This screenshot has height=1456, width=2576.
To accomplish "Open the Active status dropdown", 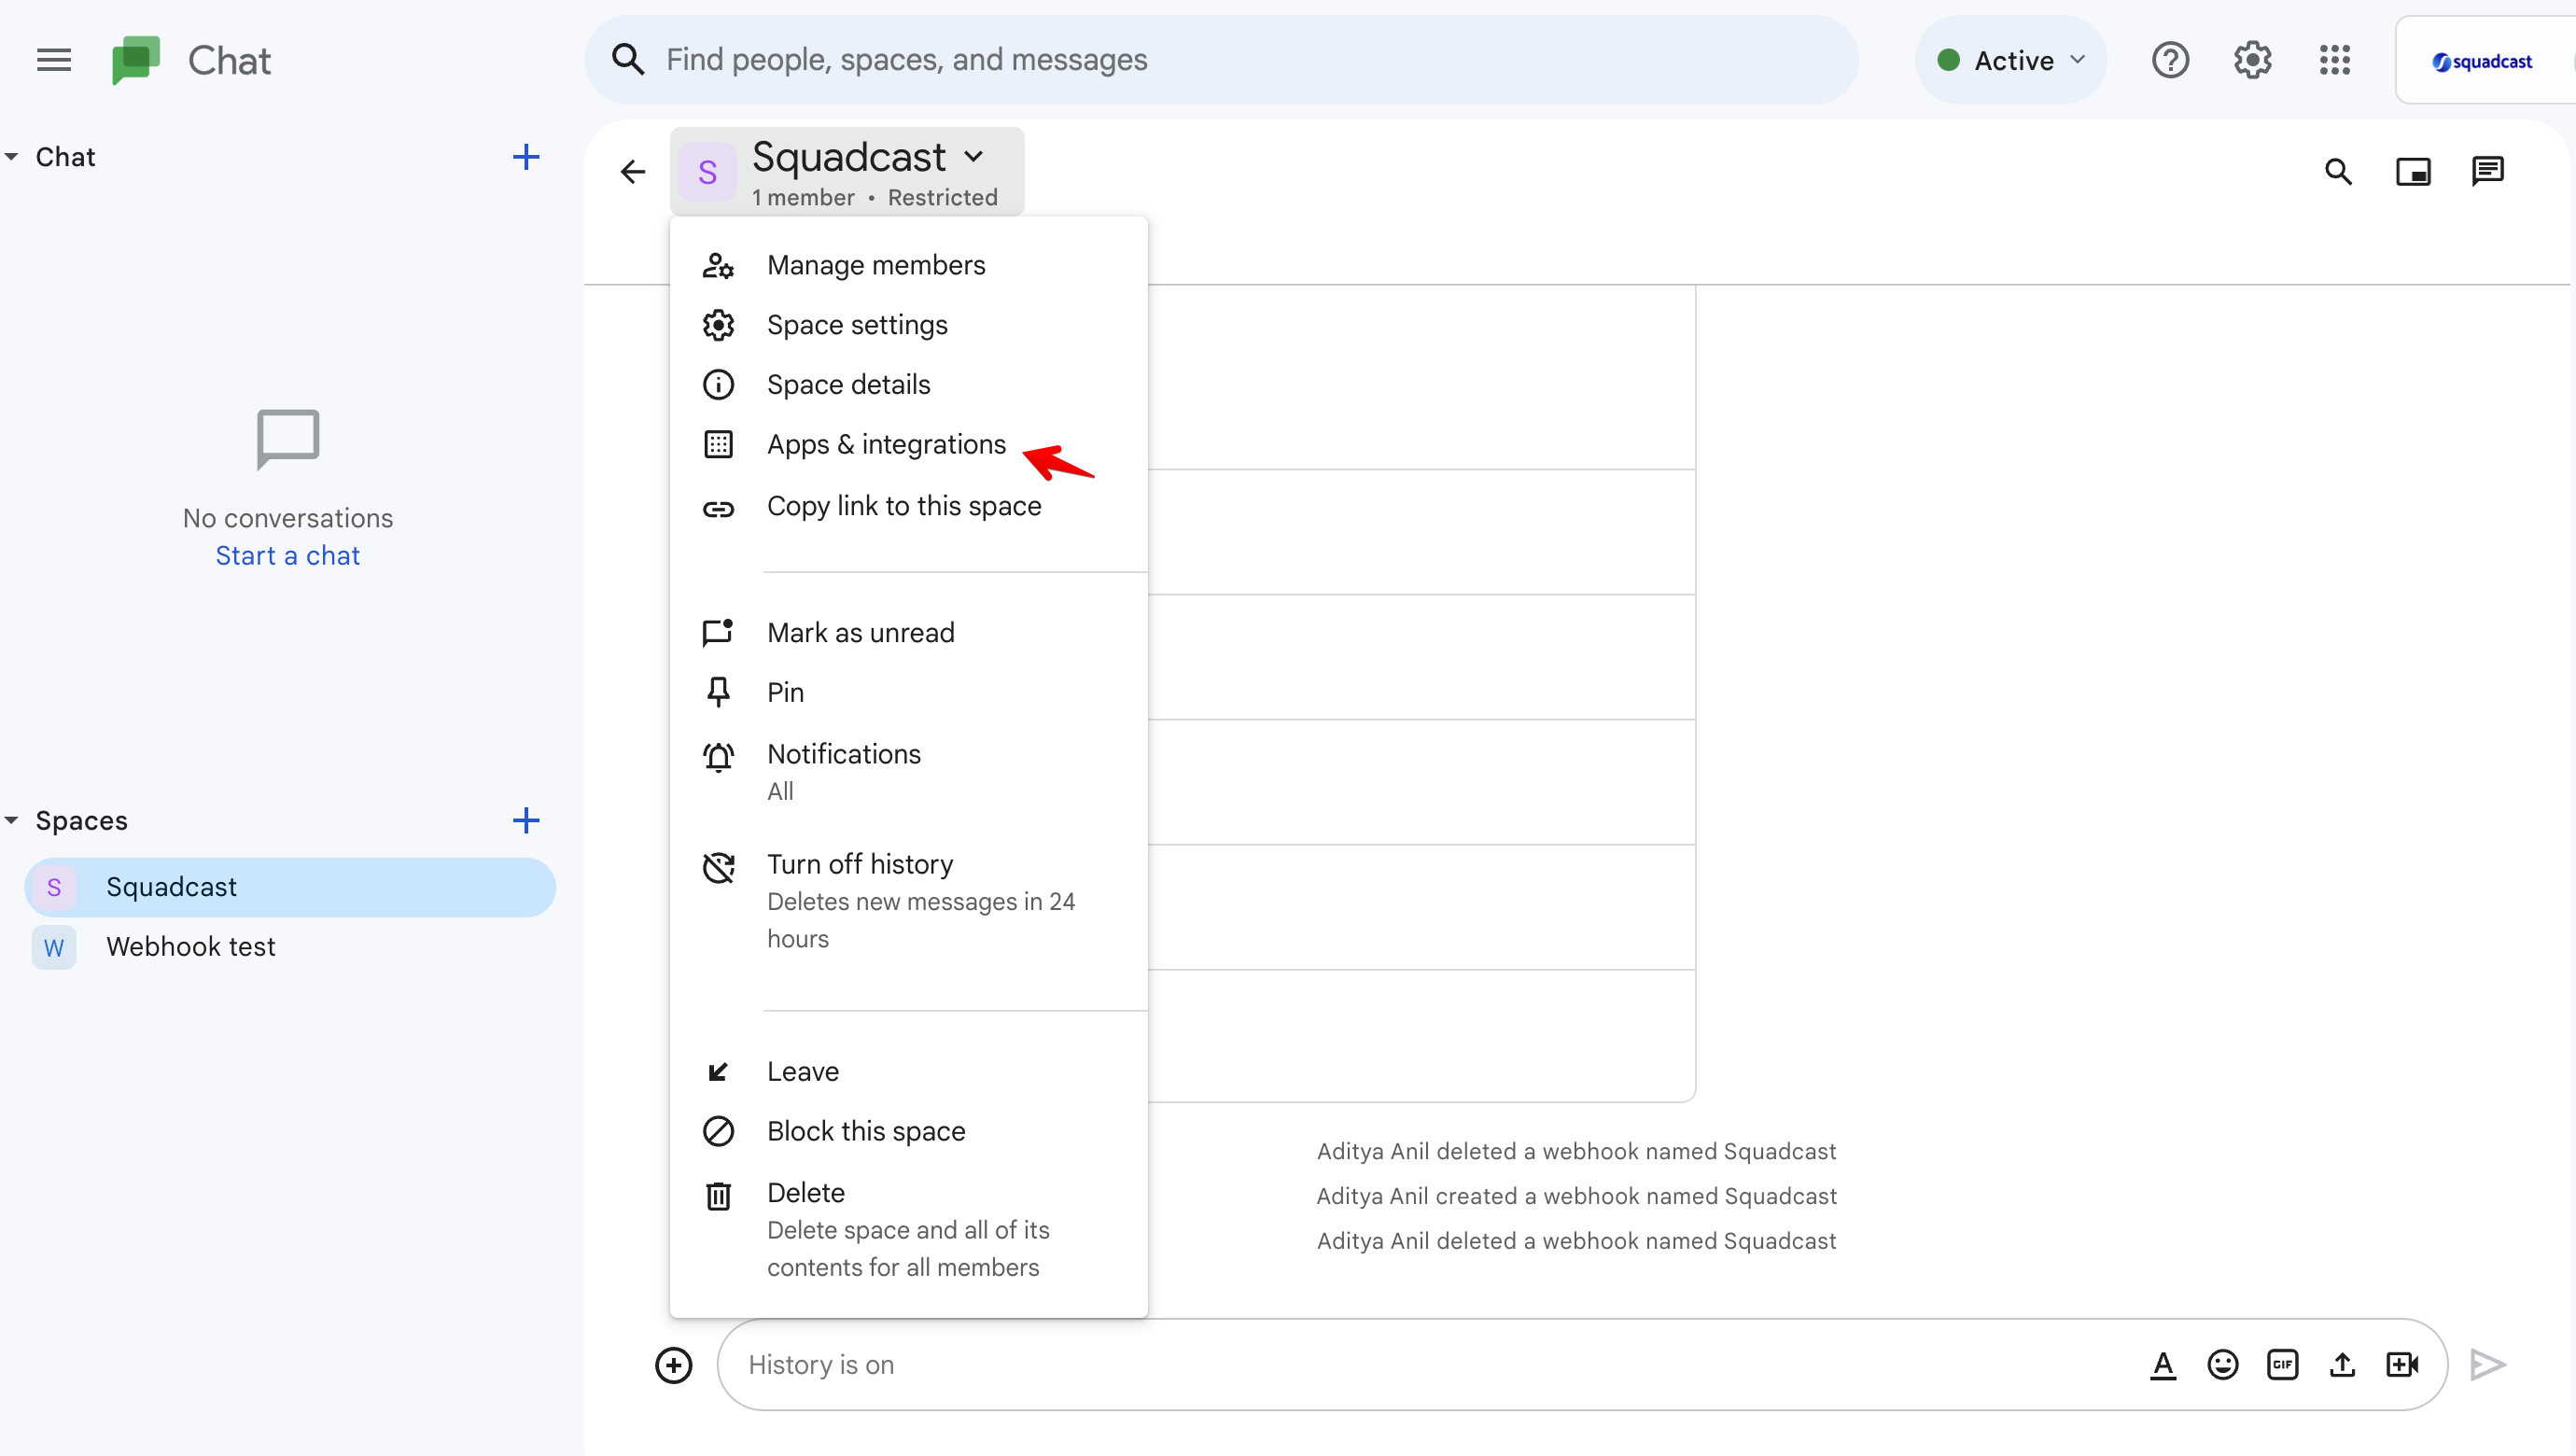I will 2011,60.
